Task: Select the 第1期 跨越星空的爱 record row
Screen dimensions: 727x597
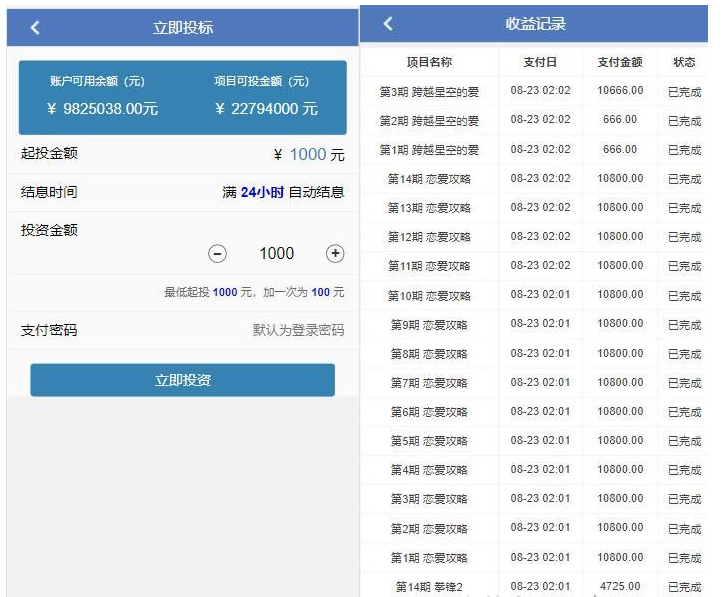Action: click(429, 150)
